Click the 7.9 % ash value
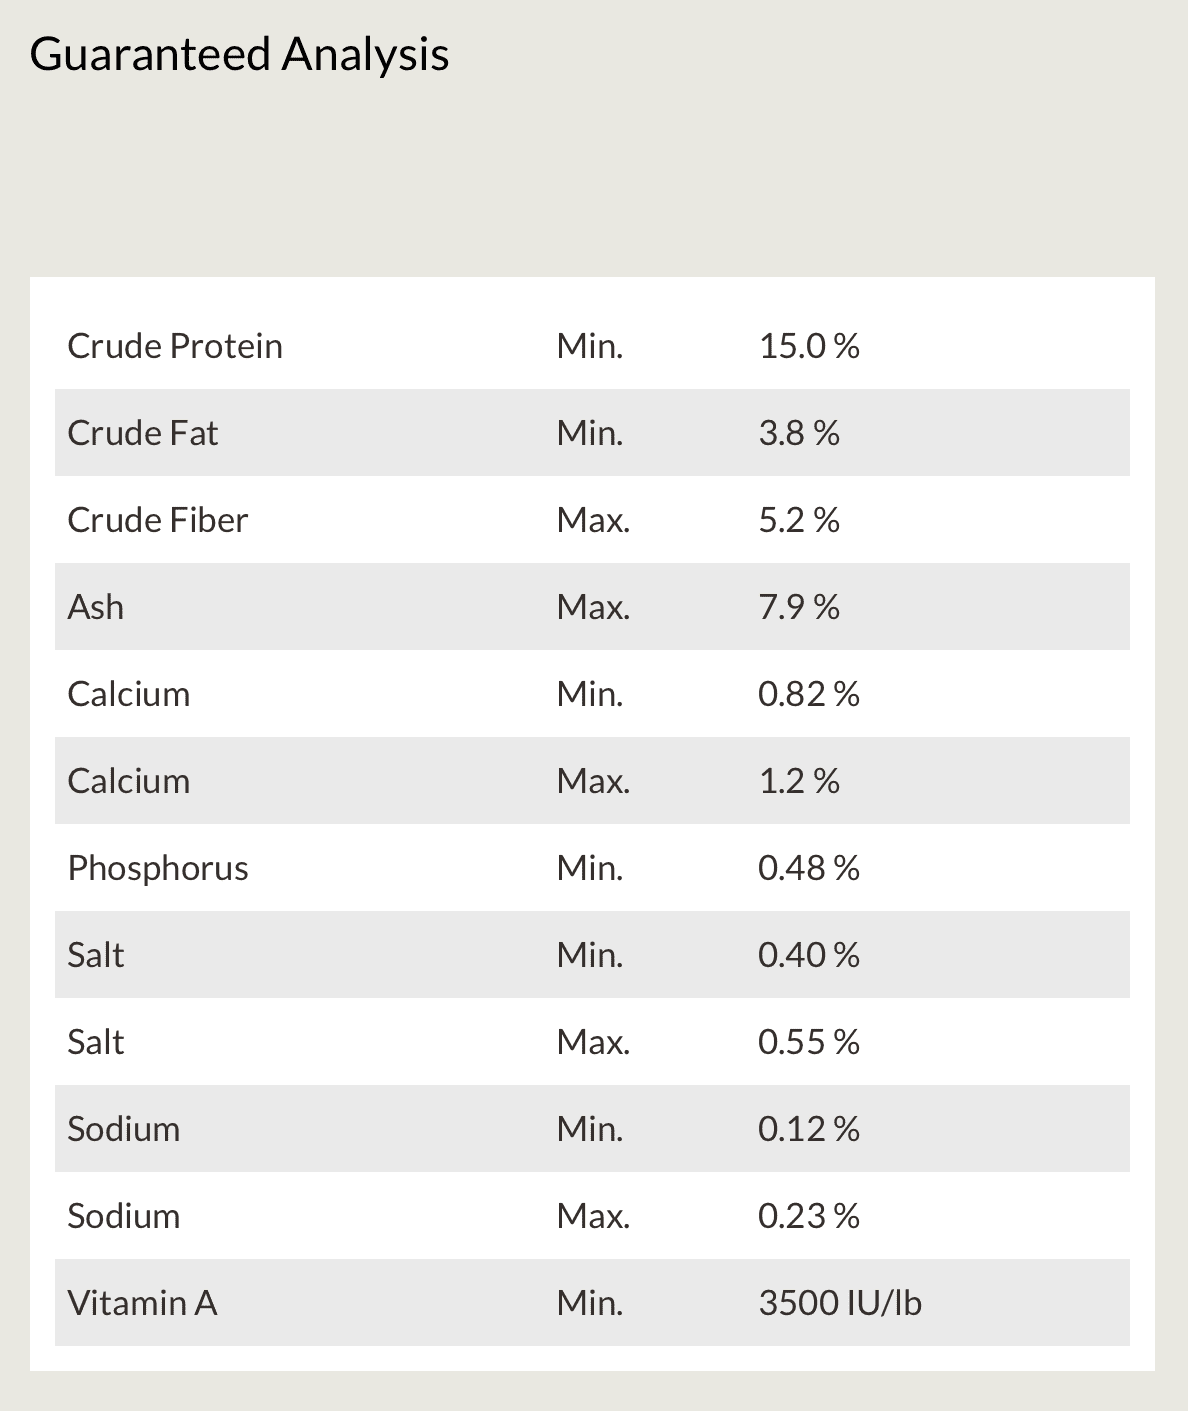 [799, 607]
